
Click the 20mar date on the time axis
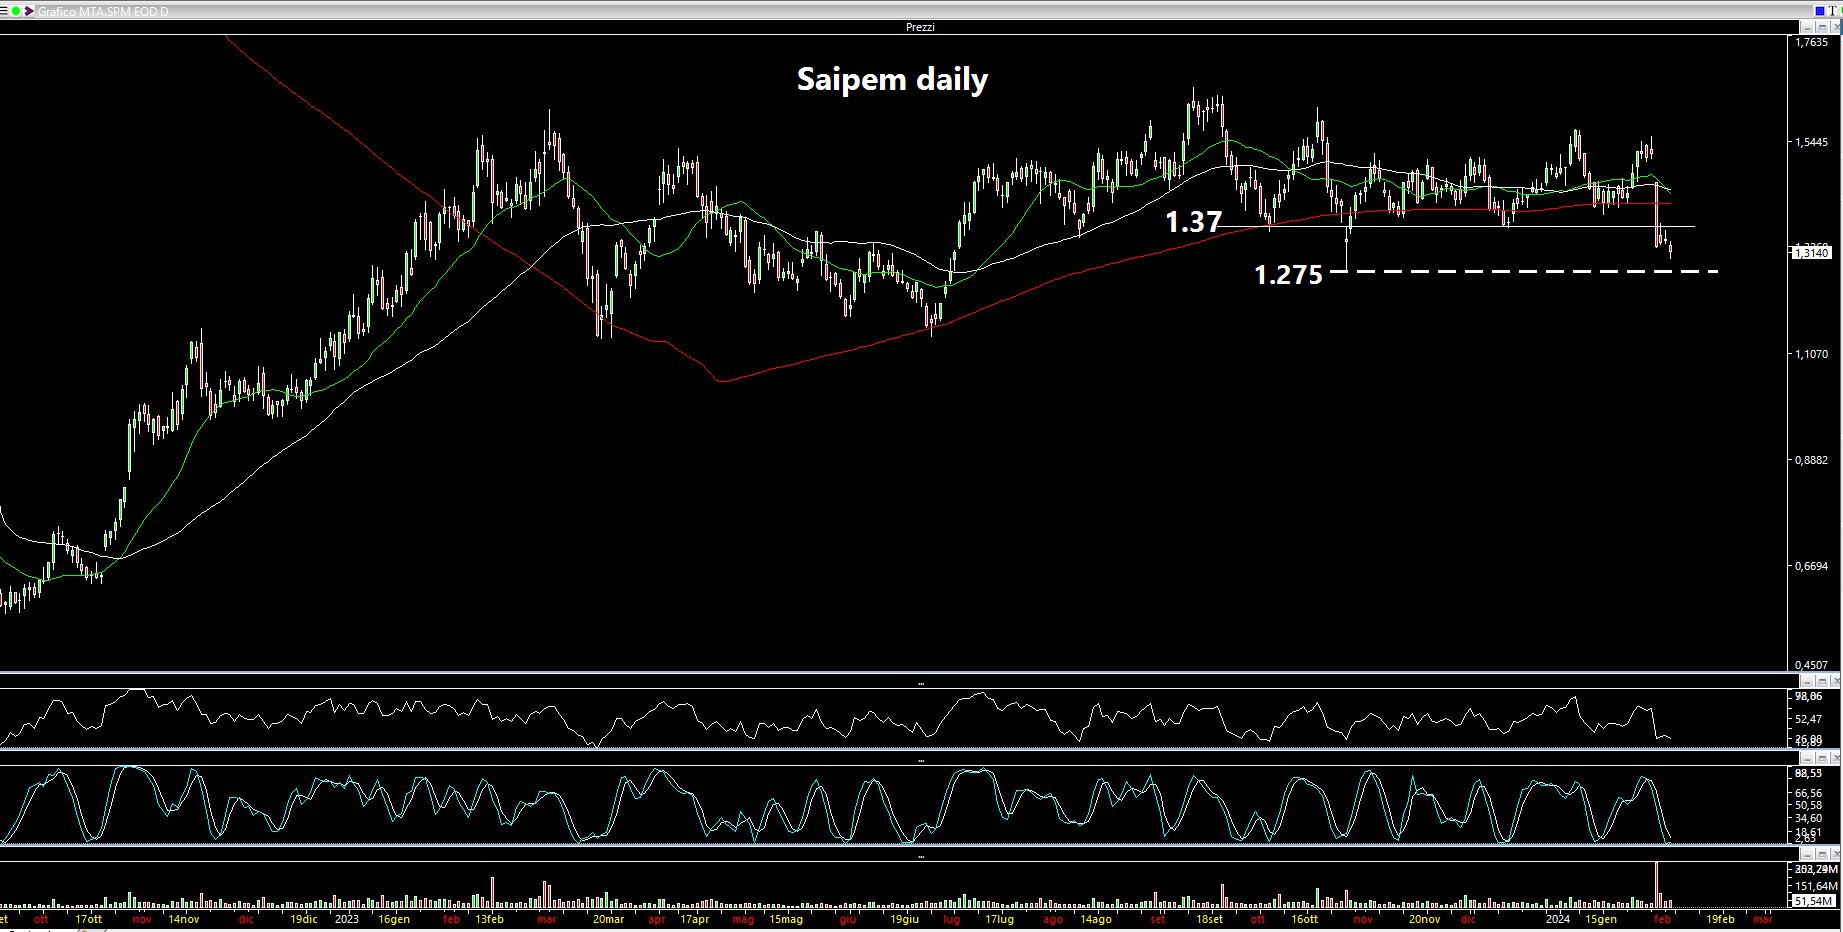coord(608,919)
